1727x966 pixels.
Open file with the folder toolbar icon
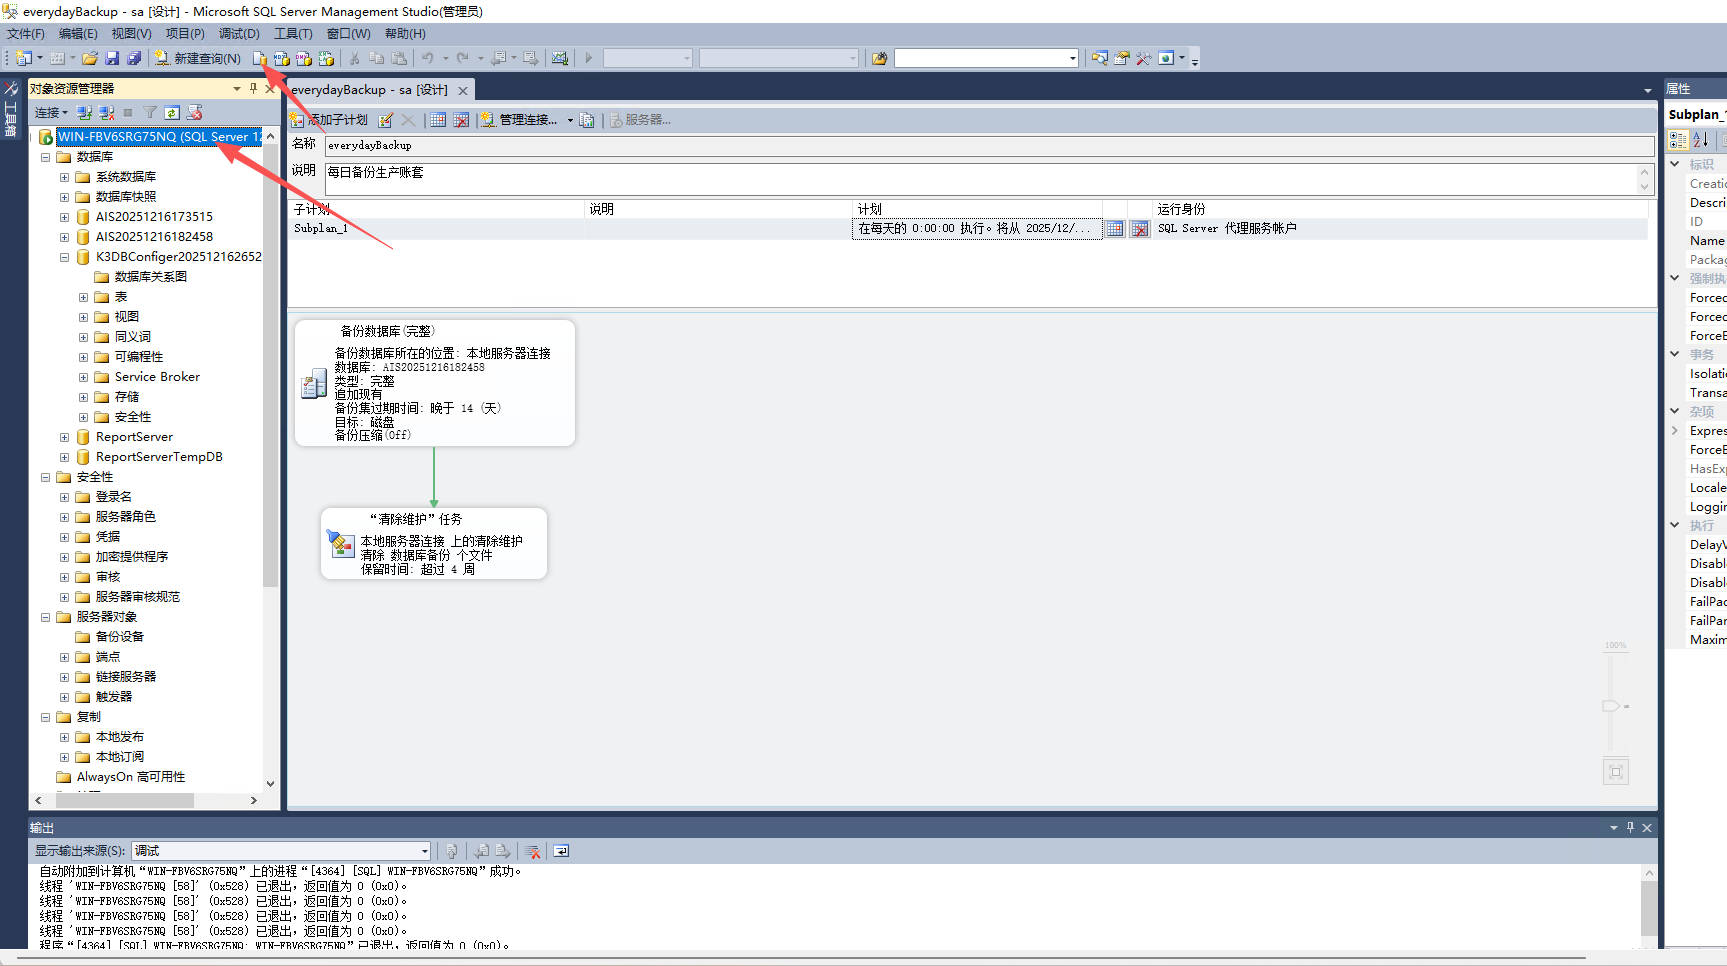(90, 58)
